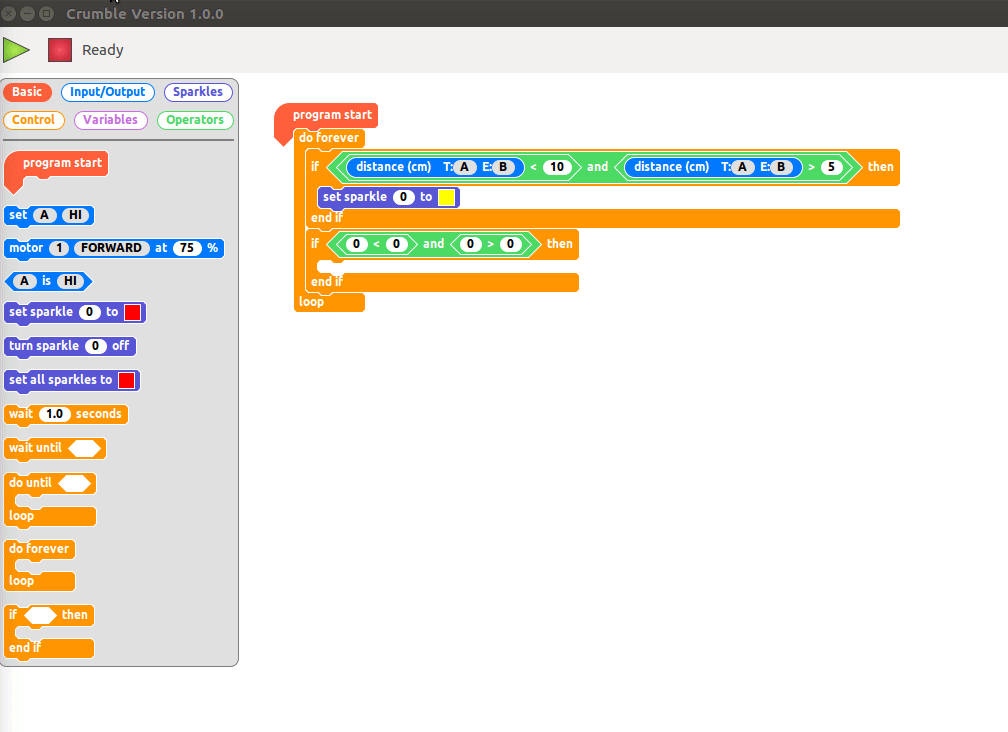
Task: Open the Input/Output blocks category
Action: tap(107, 92)
